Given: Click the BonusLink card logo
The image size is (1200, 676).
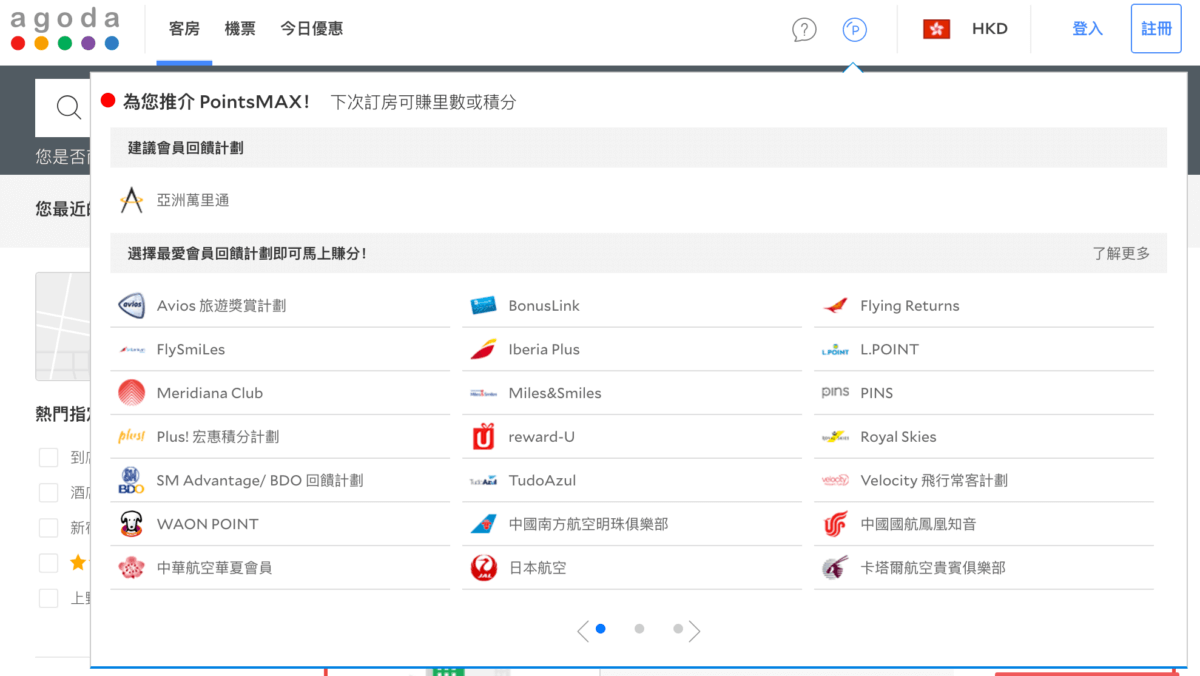Looking at the screenshot, I should pos(484,306).
